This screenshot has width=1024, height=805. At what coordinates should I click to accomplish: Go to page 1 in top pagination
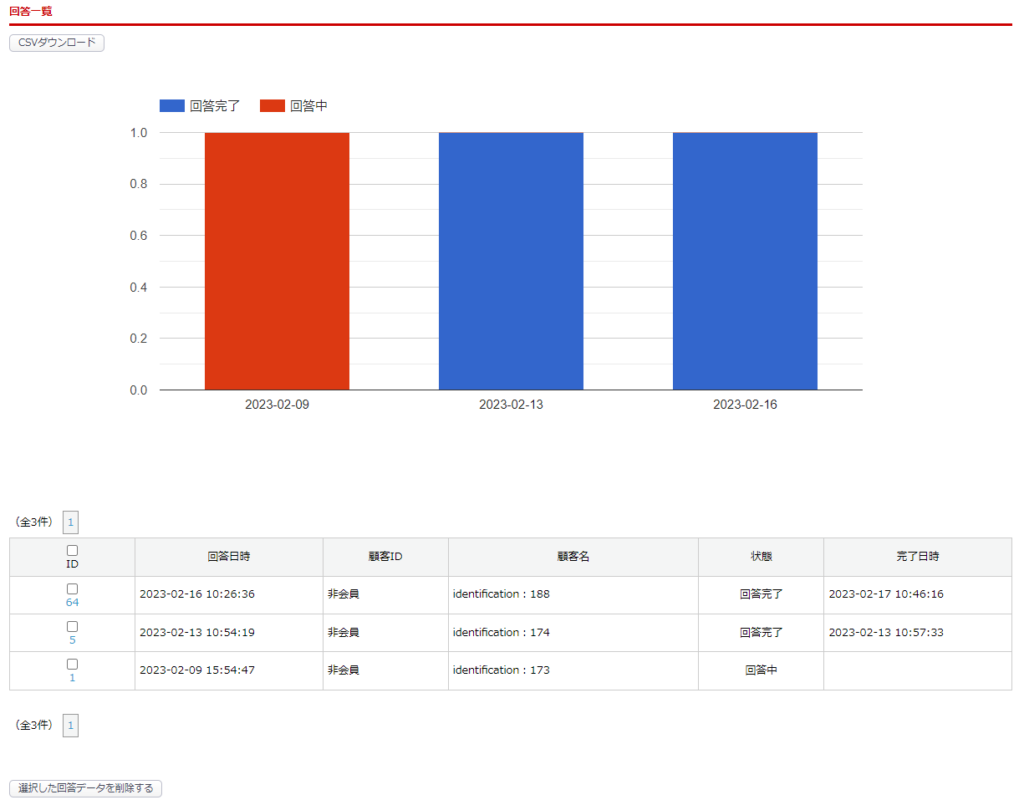[x=70, y=522]
